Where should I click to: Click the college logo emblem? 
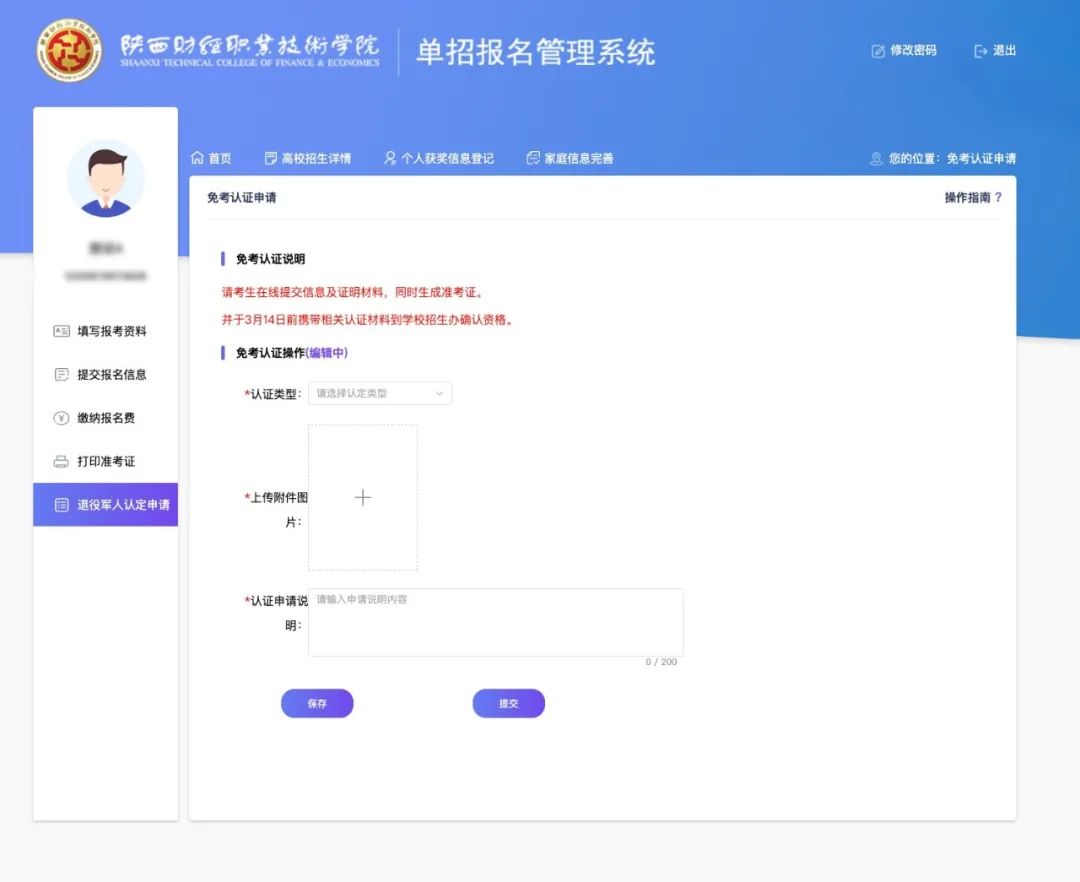coord(70,50)
